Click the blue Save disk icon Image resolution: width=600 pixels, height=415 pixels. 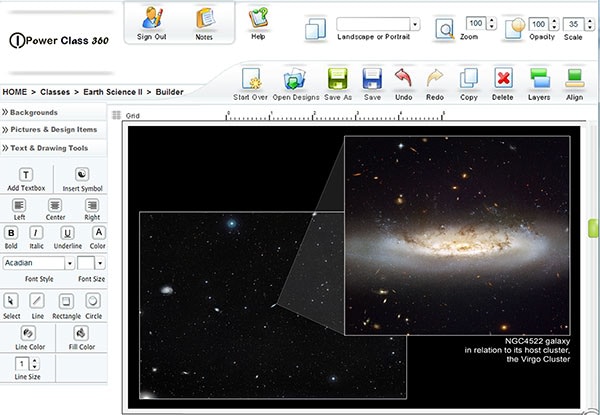tap(372, 78)
